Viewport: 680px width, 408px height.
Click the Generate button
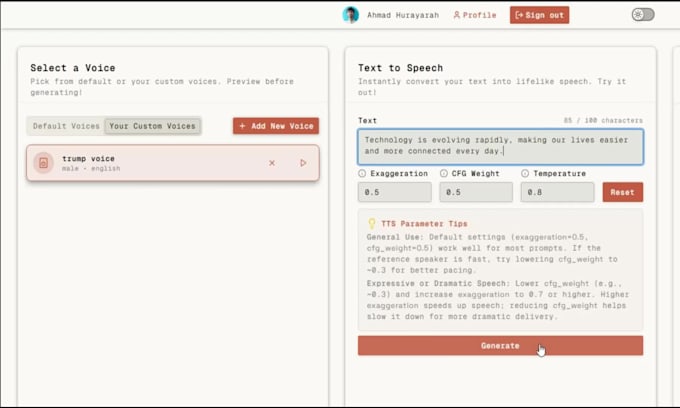coord(500,346)
